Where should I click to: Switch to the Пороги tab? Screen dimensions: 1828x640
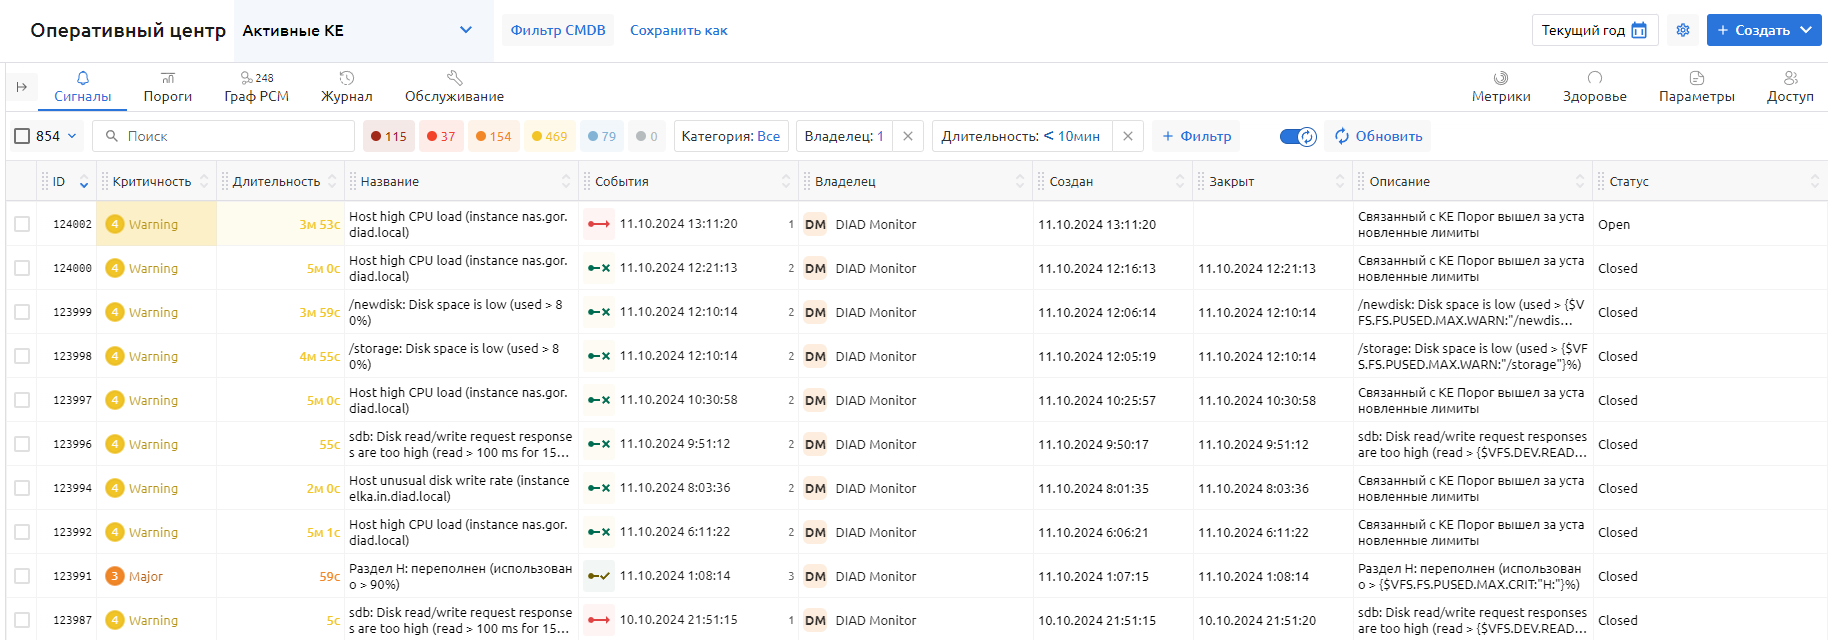pos(167,87)
